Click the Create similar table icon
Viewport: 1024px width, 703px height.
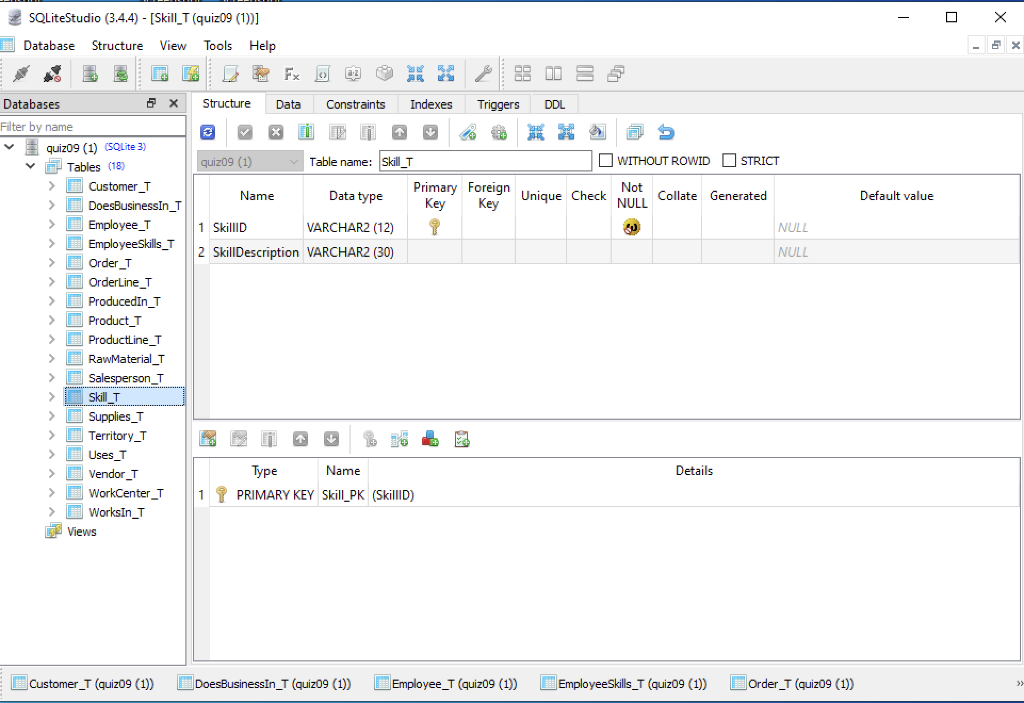tap(635, 133)
